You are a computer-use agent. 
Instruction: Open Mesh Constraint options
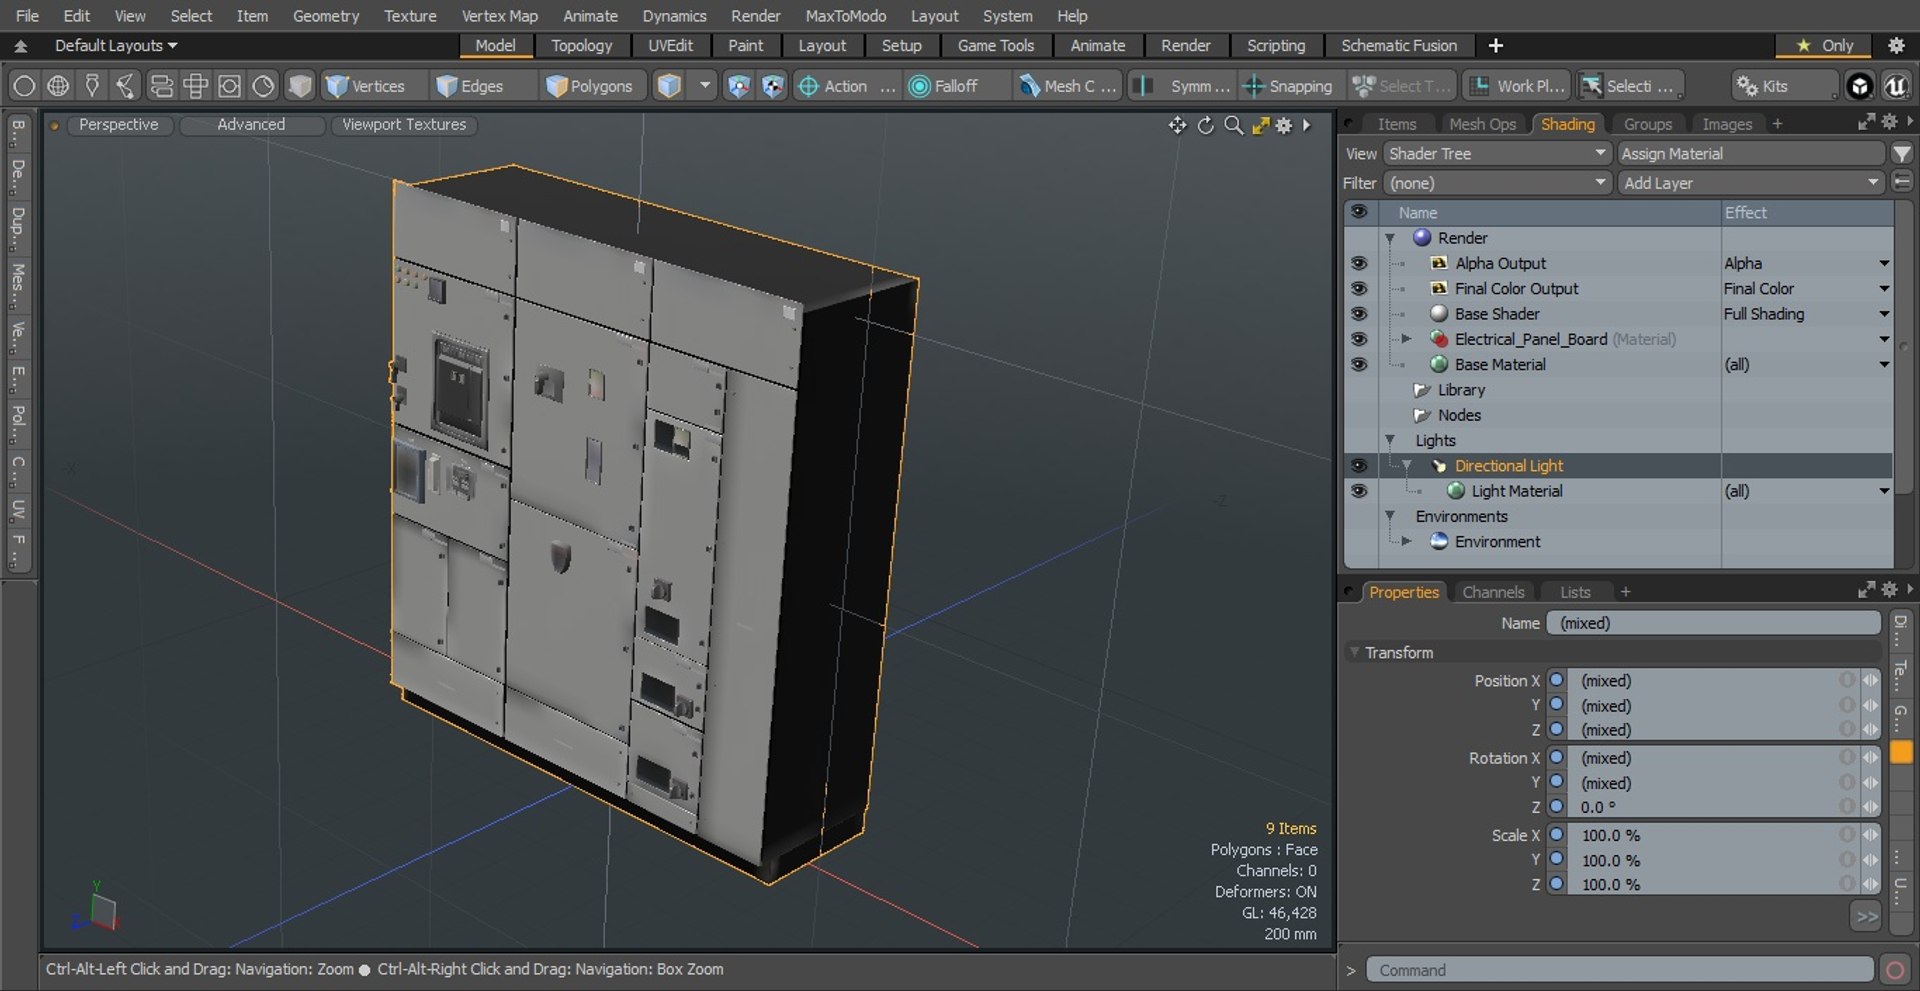(1067, 86)
